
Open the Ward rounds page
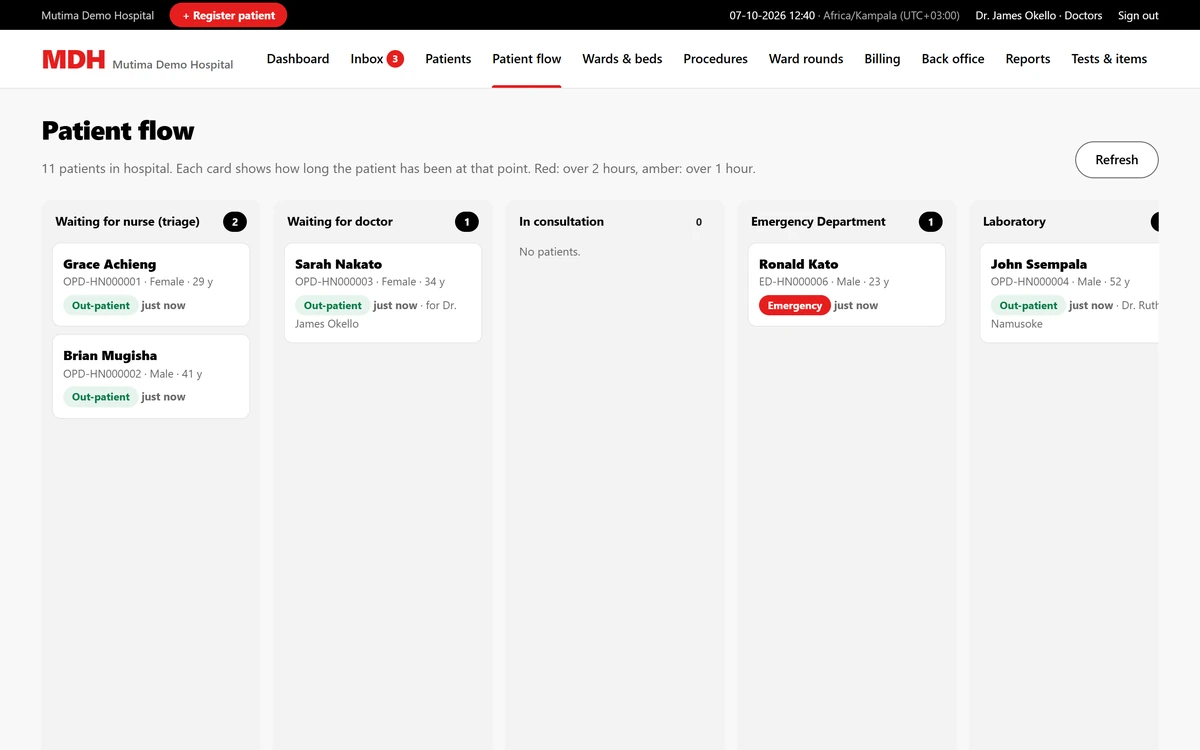tap(806, 59)
